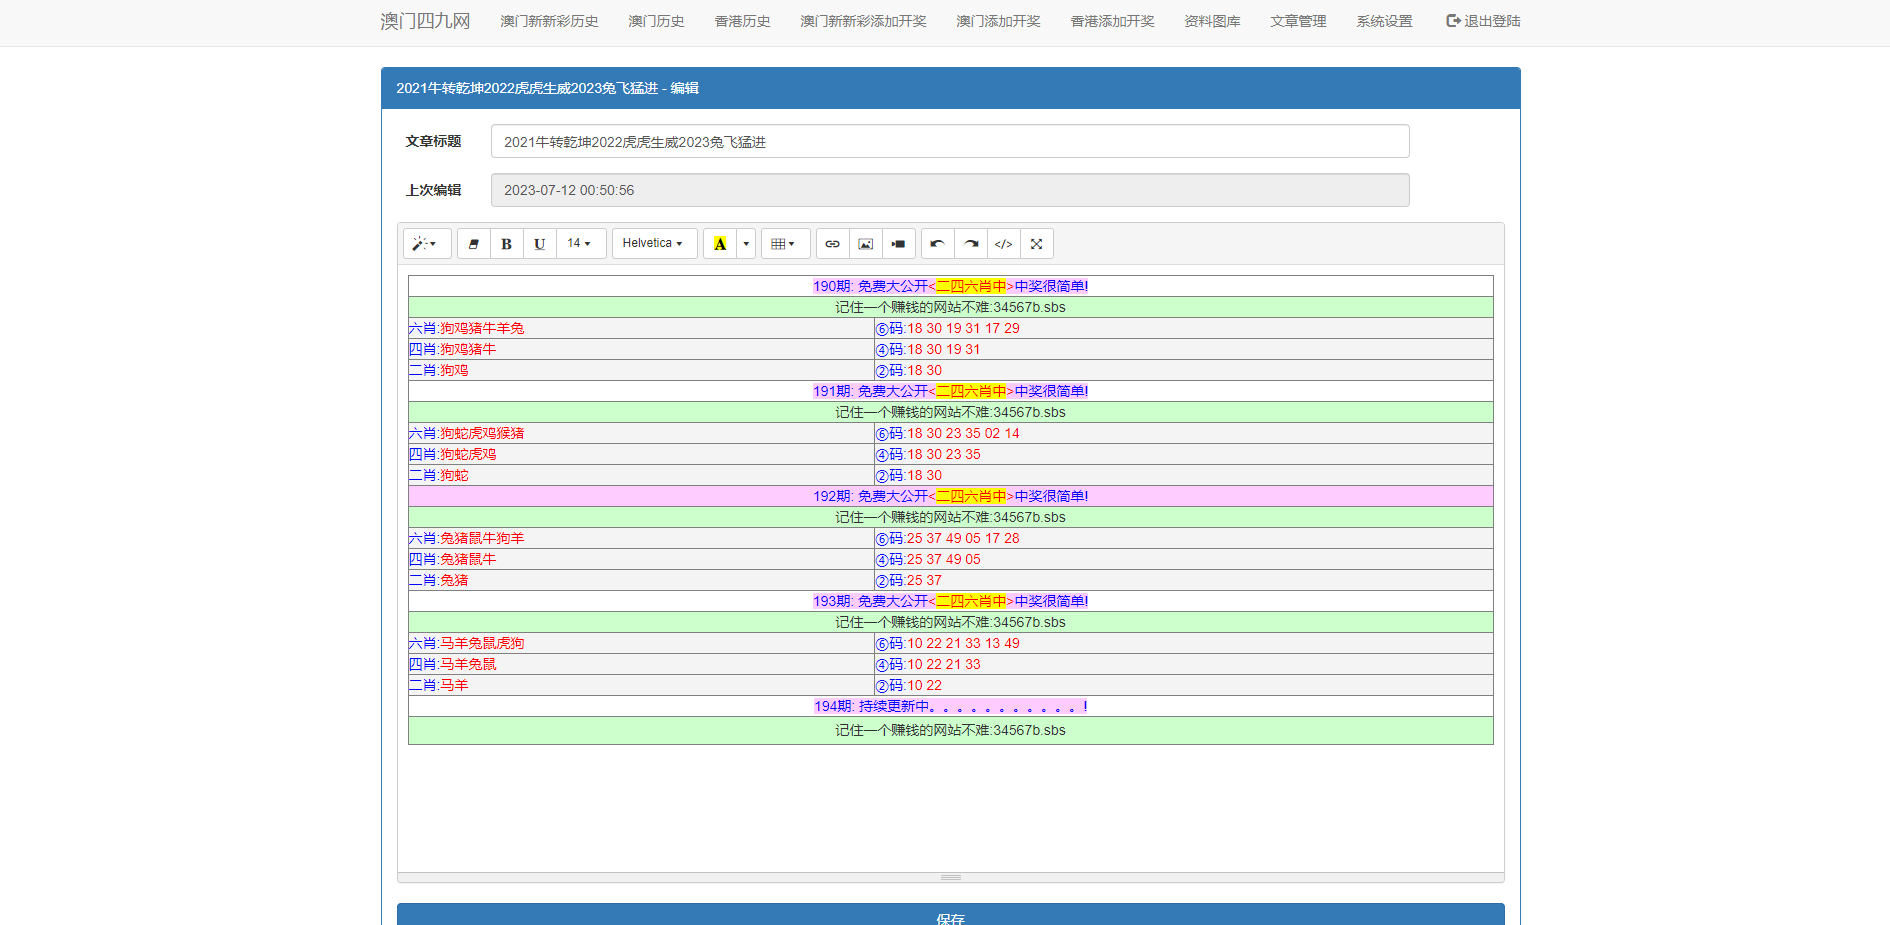Switch editor to fullscreen mode
Viewport: 1890px width, 925px height.
[1037, 244]
